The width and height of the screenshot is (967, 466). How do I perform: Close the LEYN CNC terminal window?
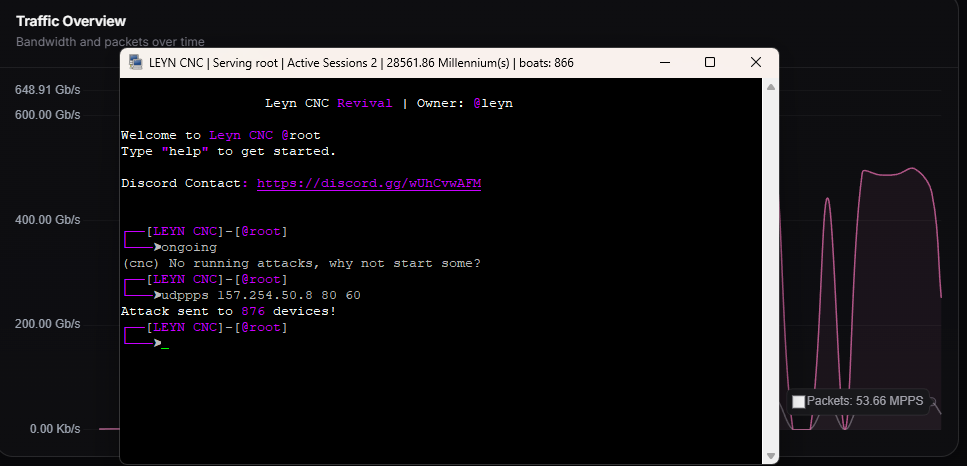pyautogui.click(x=756, y=62)
